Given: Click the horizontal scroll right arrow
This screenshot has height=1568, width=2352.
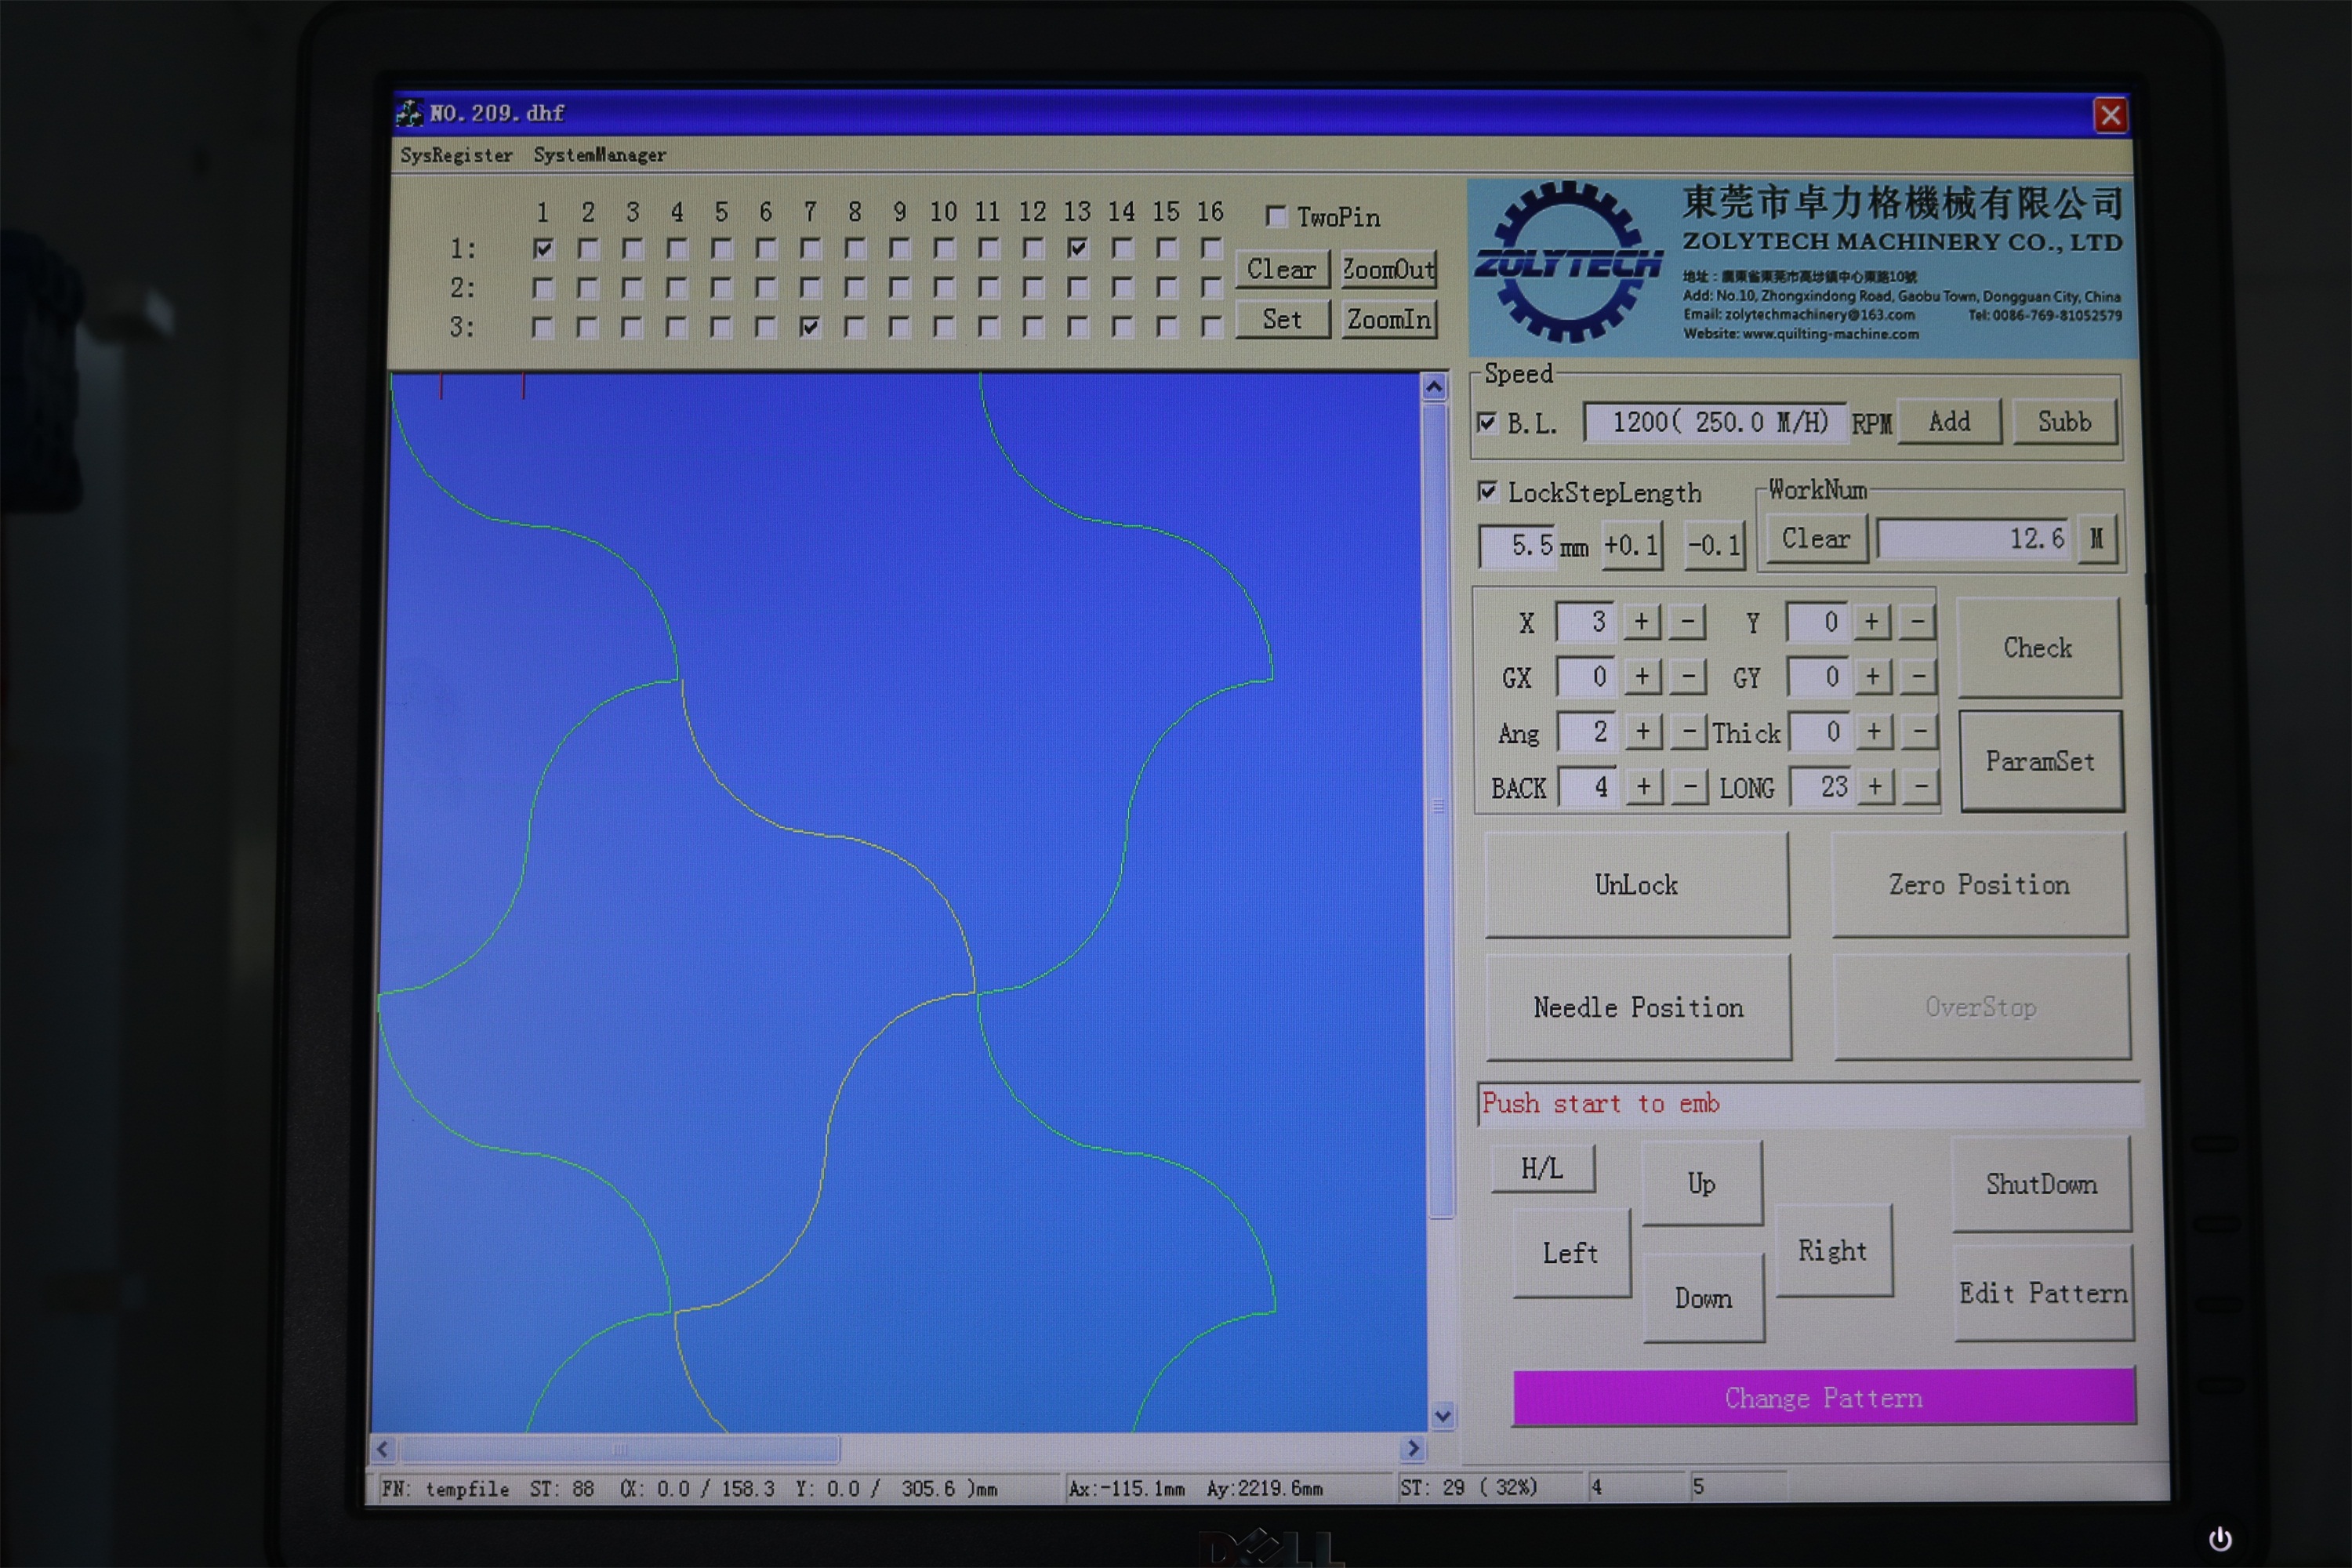Looking at the screenshot, I should pos(1412,1448).
